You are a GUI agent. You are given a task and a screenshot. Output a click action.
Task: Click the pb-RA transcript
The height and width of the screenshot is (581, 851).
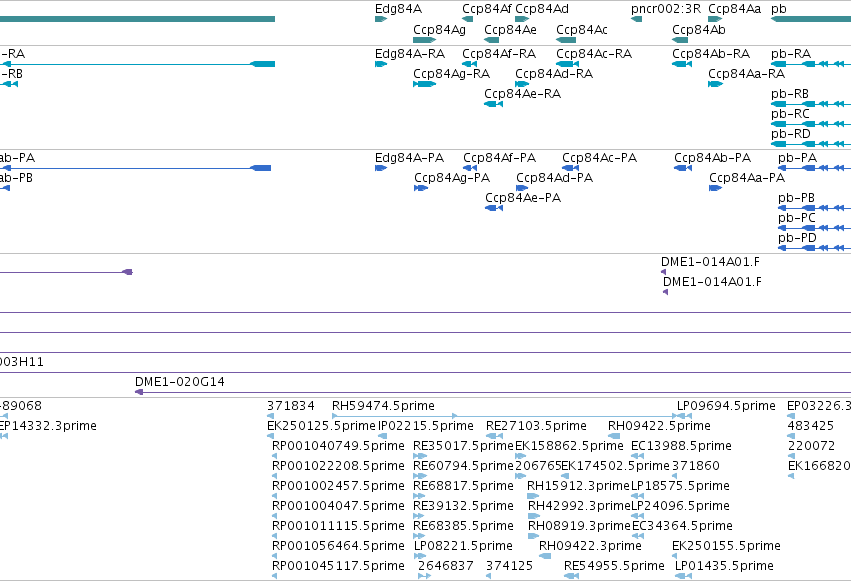[x=811, y=64]
